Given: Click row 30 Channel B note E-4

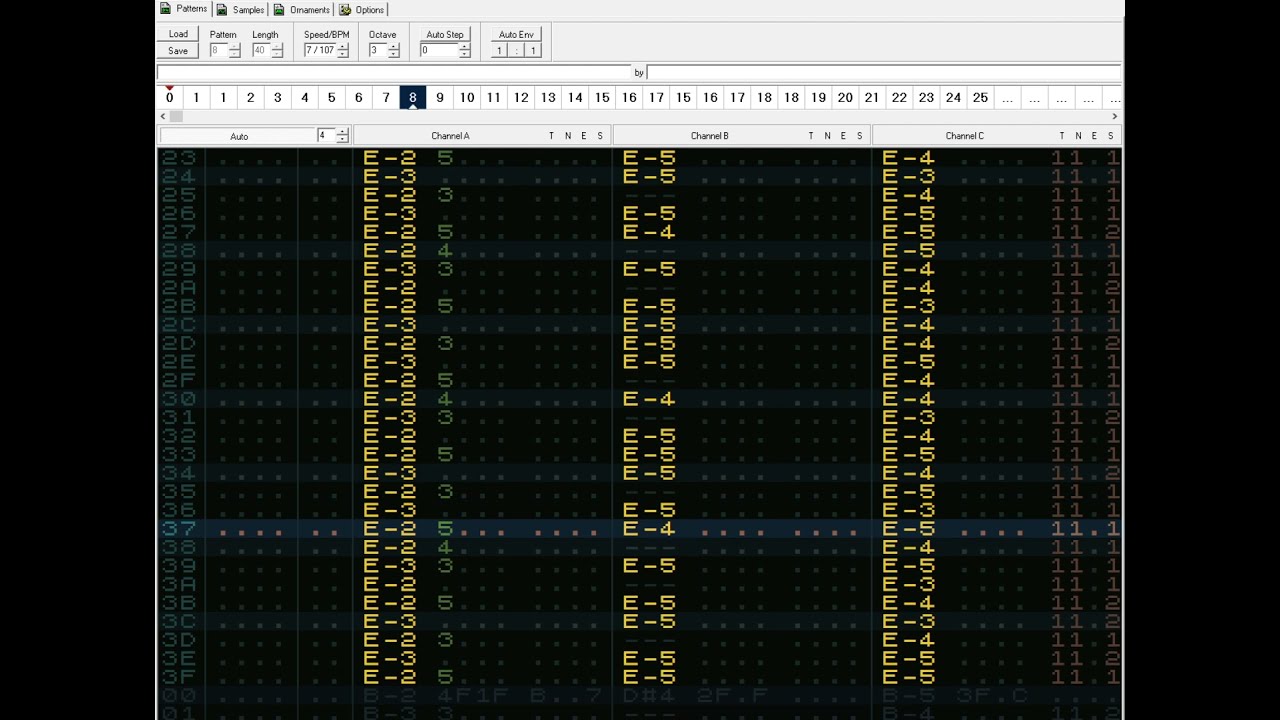Looking at the screenshot, I should click(x=649, y=399).
